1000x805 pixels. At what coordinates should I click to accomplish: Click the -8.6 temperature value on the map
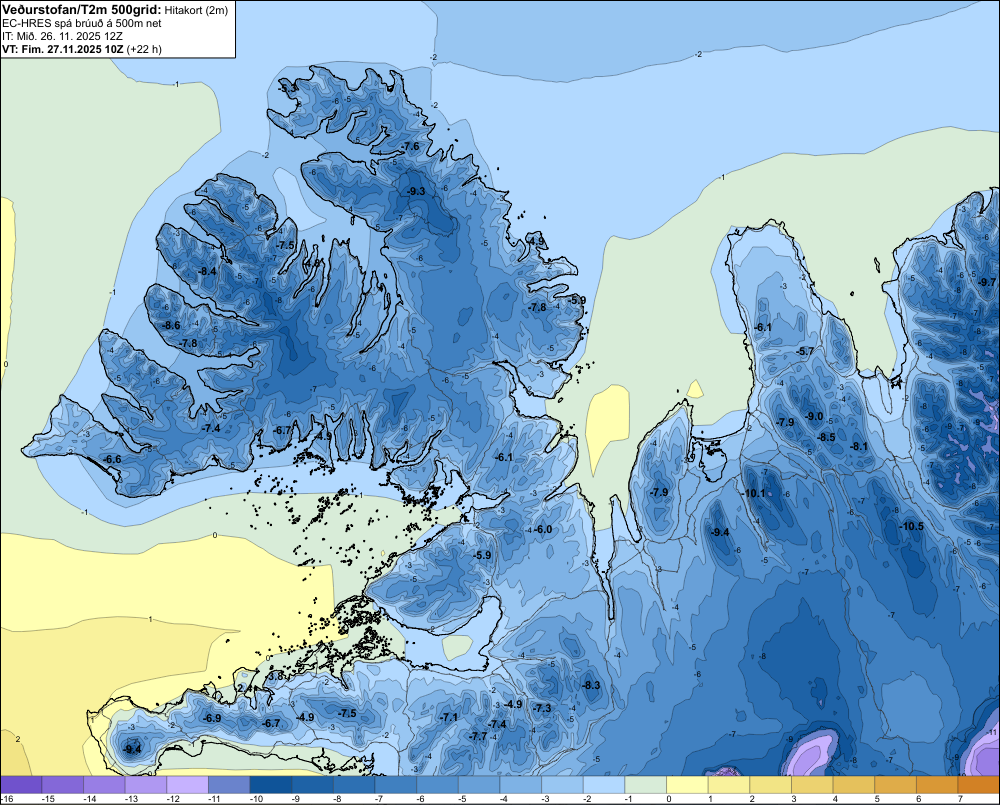coord(172,325)
